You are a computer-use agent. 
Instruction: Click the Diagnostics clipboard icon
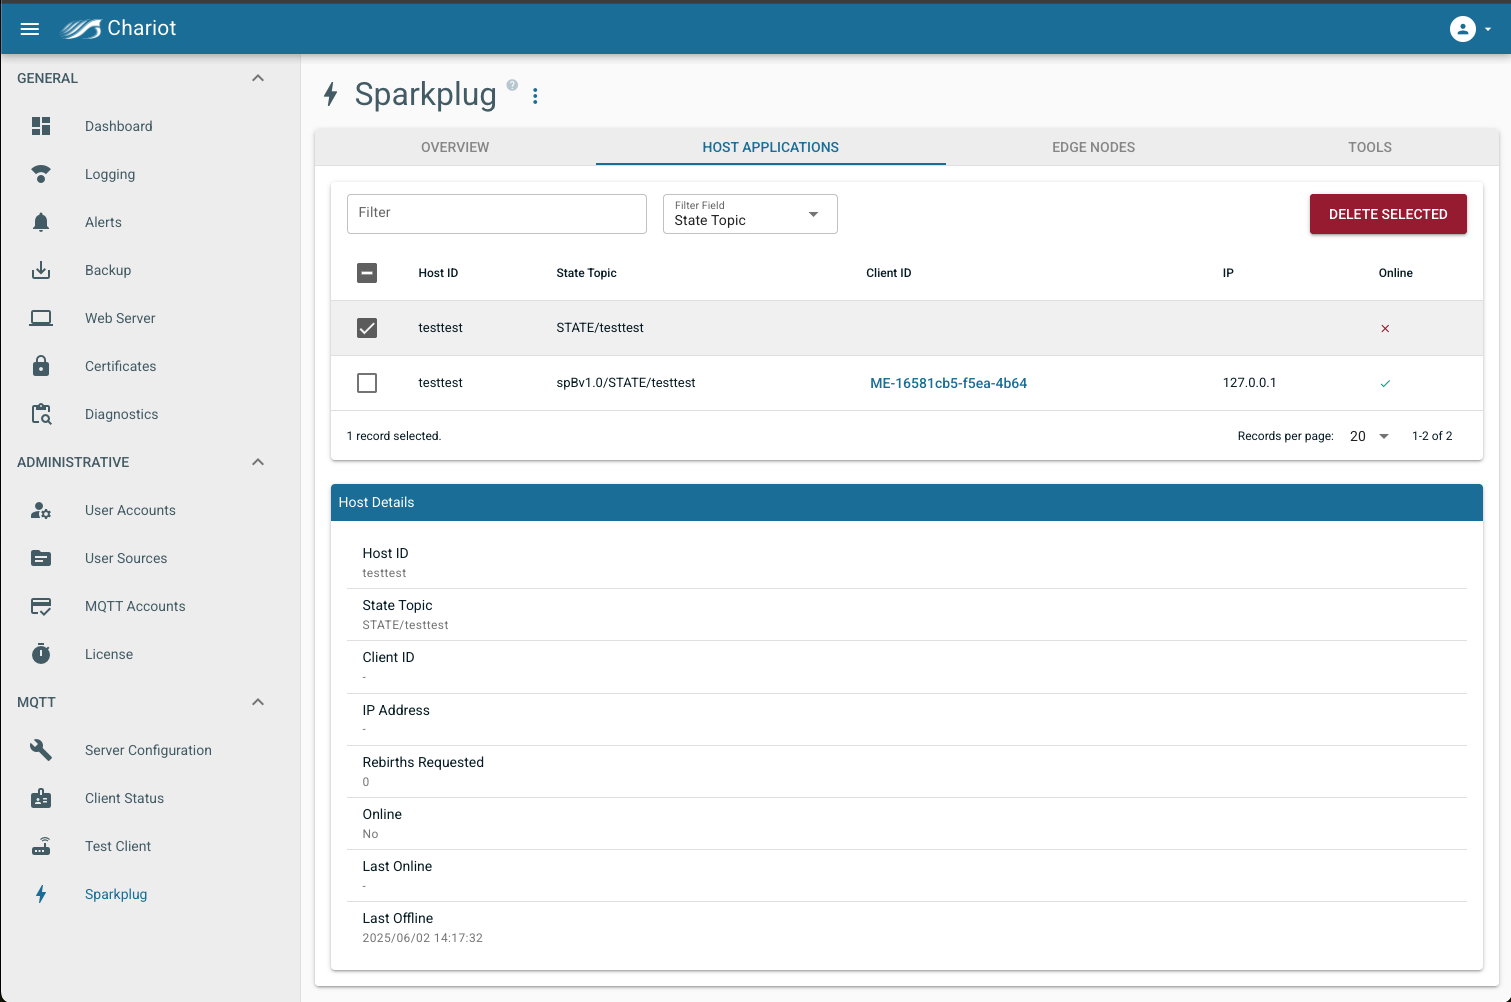41,414
